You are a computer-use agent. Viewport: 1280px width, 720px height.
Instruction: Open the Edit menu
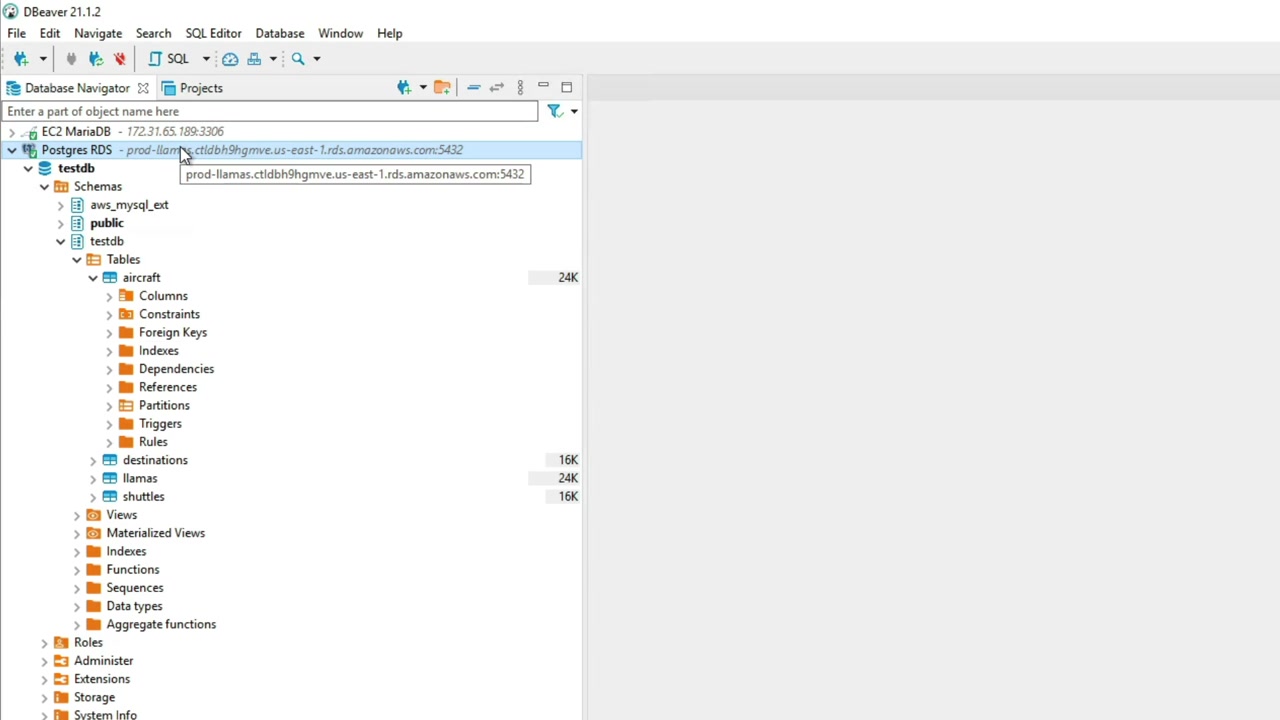pyautogui.click(x=49, y=33)
